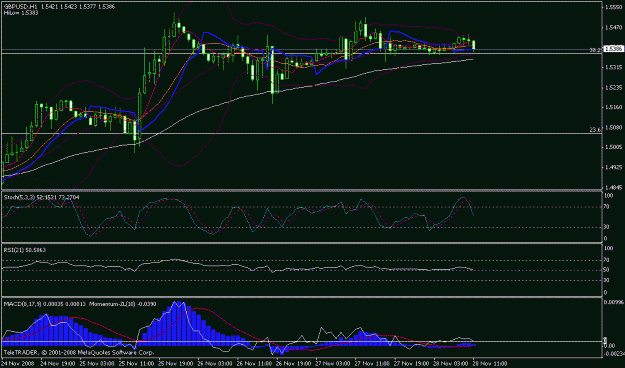Click the current price tag 1.5386
The height and width of the screenshot is (368, 625).
(x=613, y=49)
